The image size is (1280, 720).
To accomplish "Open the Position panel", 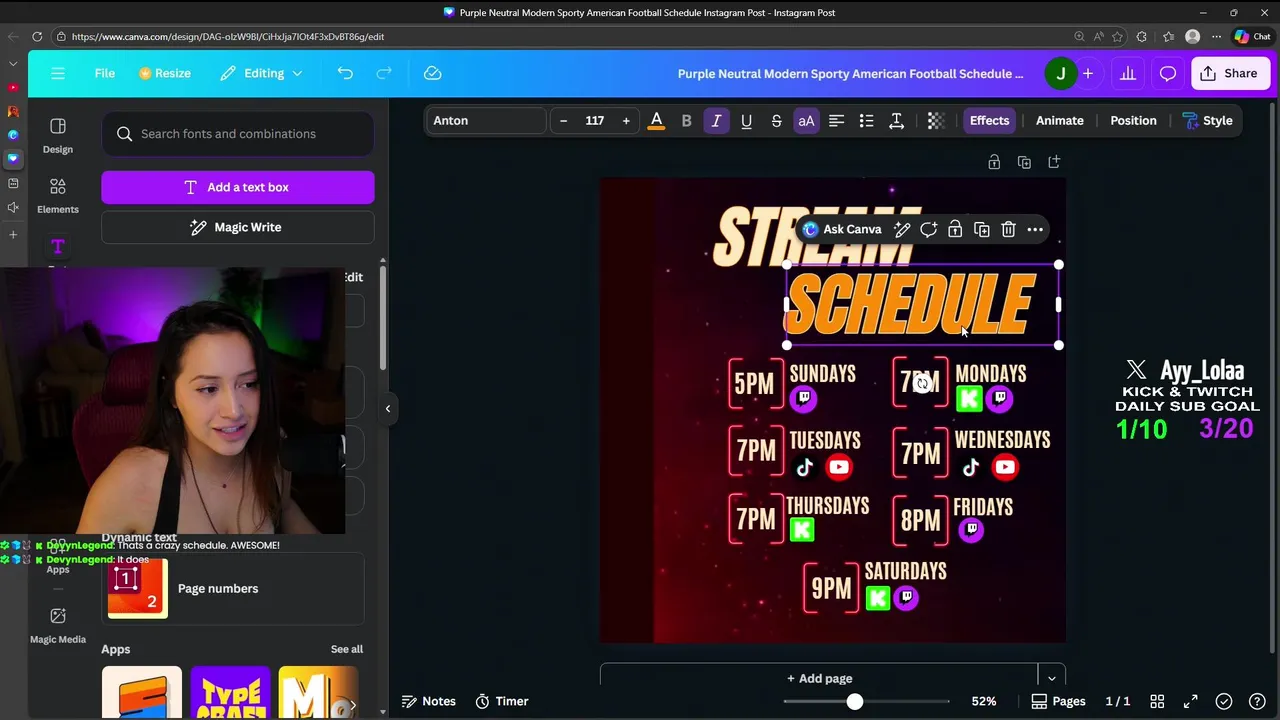I will (1133, 120).
